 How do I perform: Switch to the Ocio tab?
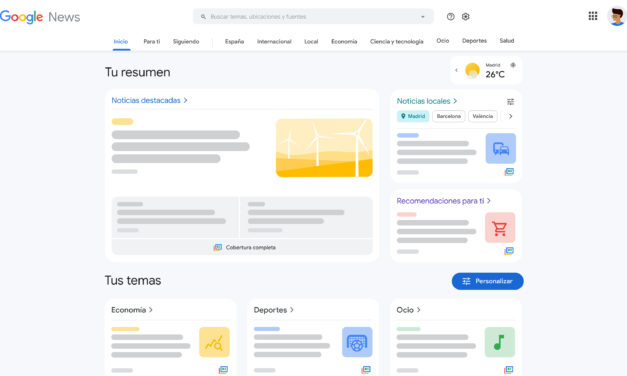443,41
